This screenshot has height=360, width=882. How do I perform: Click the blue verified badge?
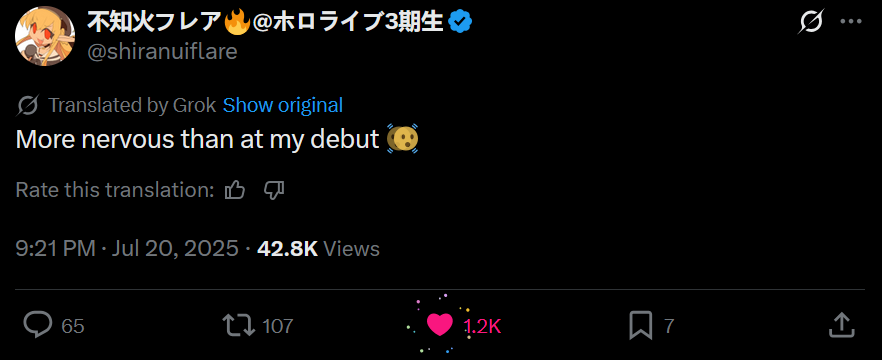(460, 22)
